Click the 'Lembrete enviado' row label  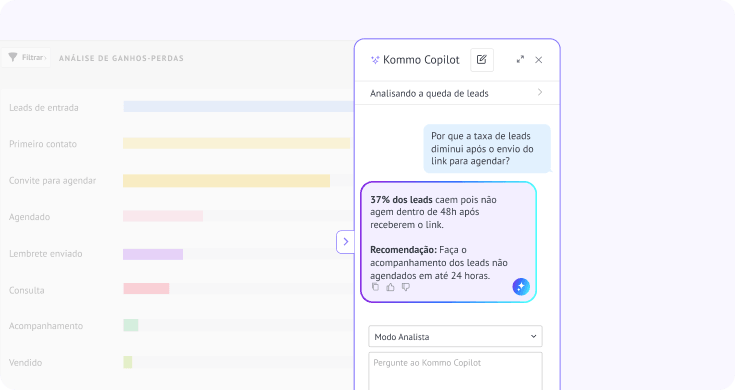pyautogui.click(x=45, y=254)
